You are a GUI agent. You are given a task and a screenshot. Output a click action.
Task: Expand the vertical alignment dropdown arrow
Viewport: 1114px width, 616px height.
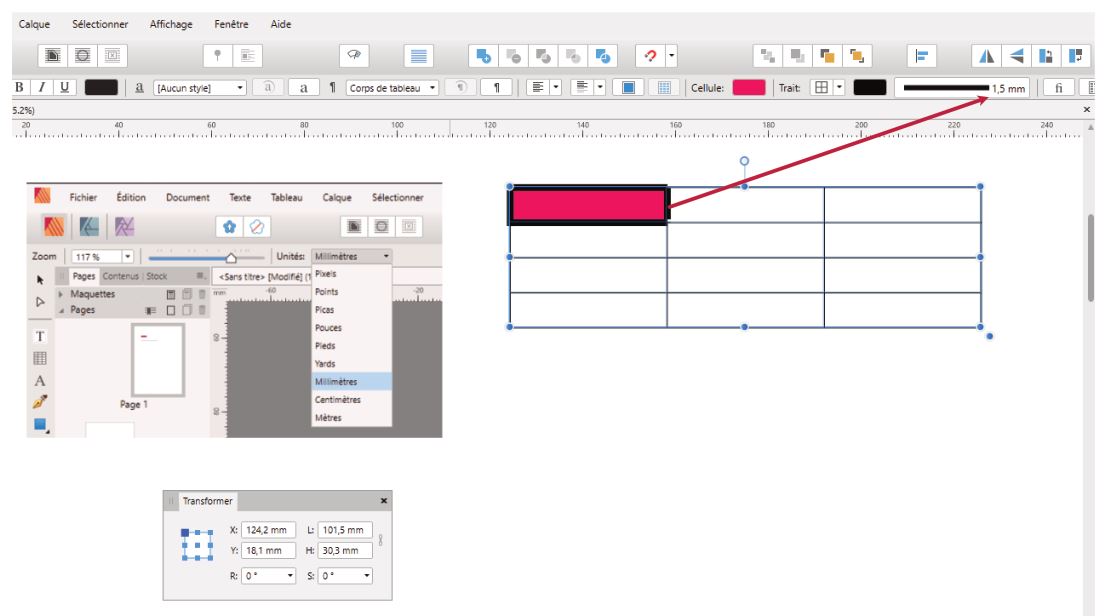click(x=600, y=87)
